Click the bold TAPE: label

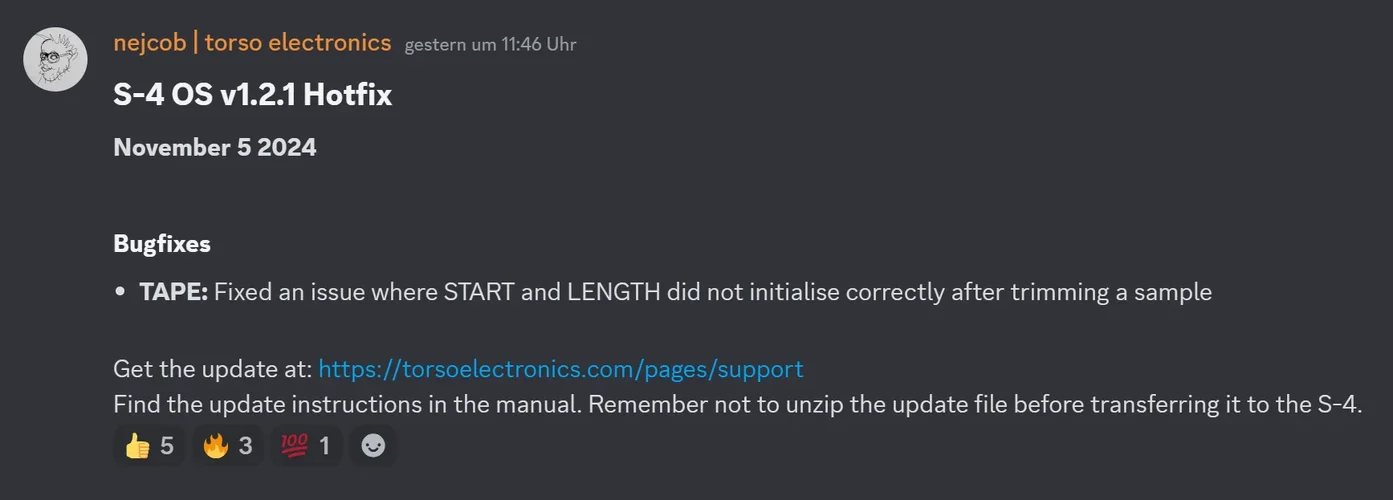coord(173,292)
